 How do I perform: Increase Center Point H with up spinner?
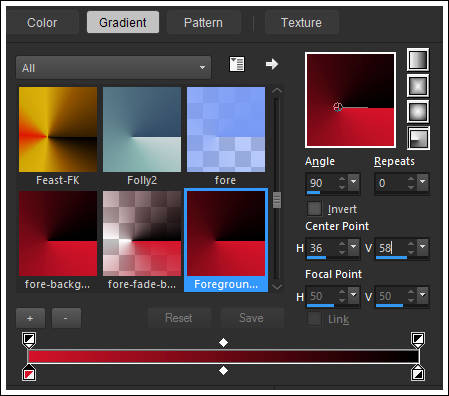[342, 244]
